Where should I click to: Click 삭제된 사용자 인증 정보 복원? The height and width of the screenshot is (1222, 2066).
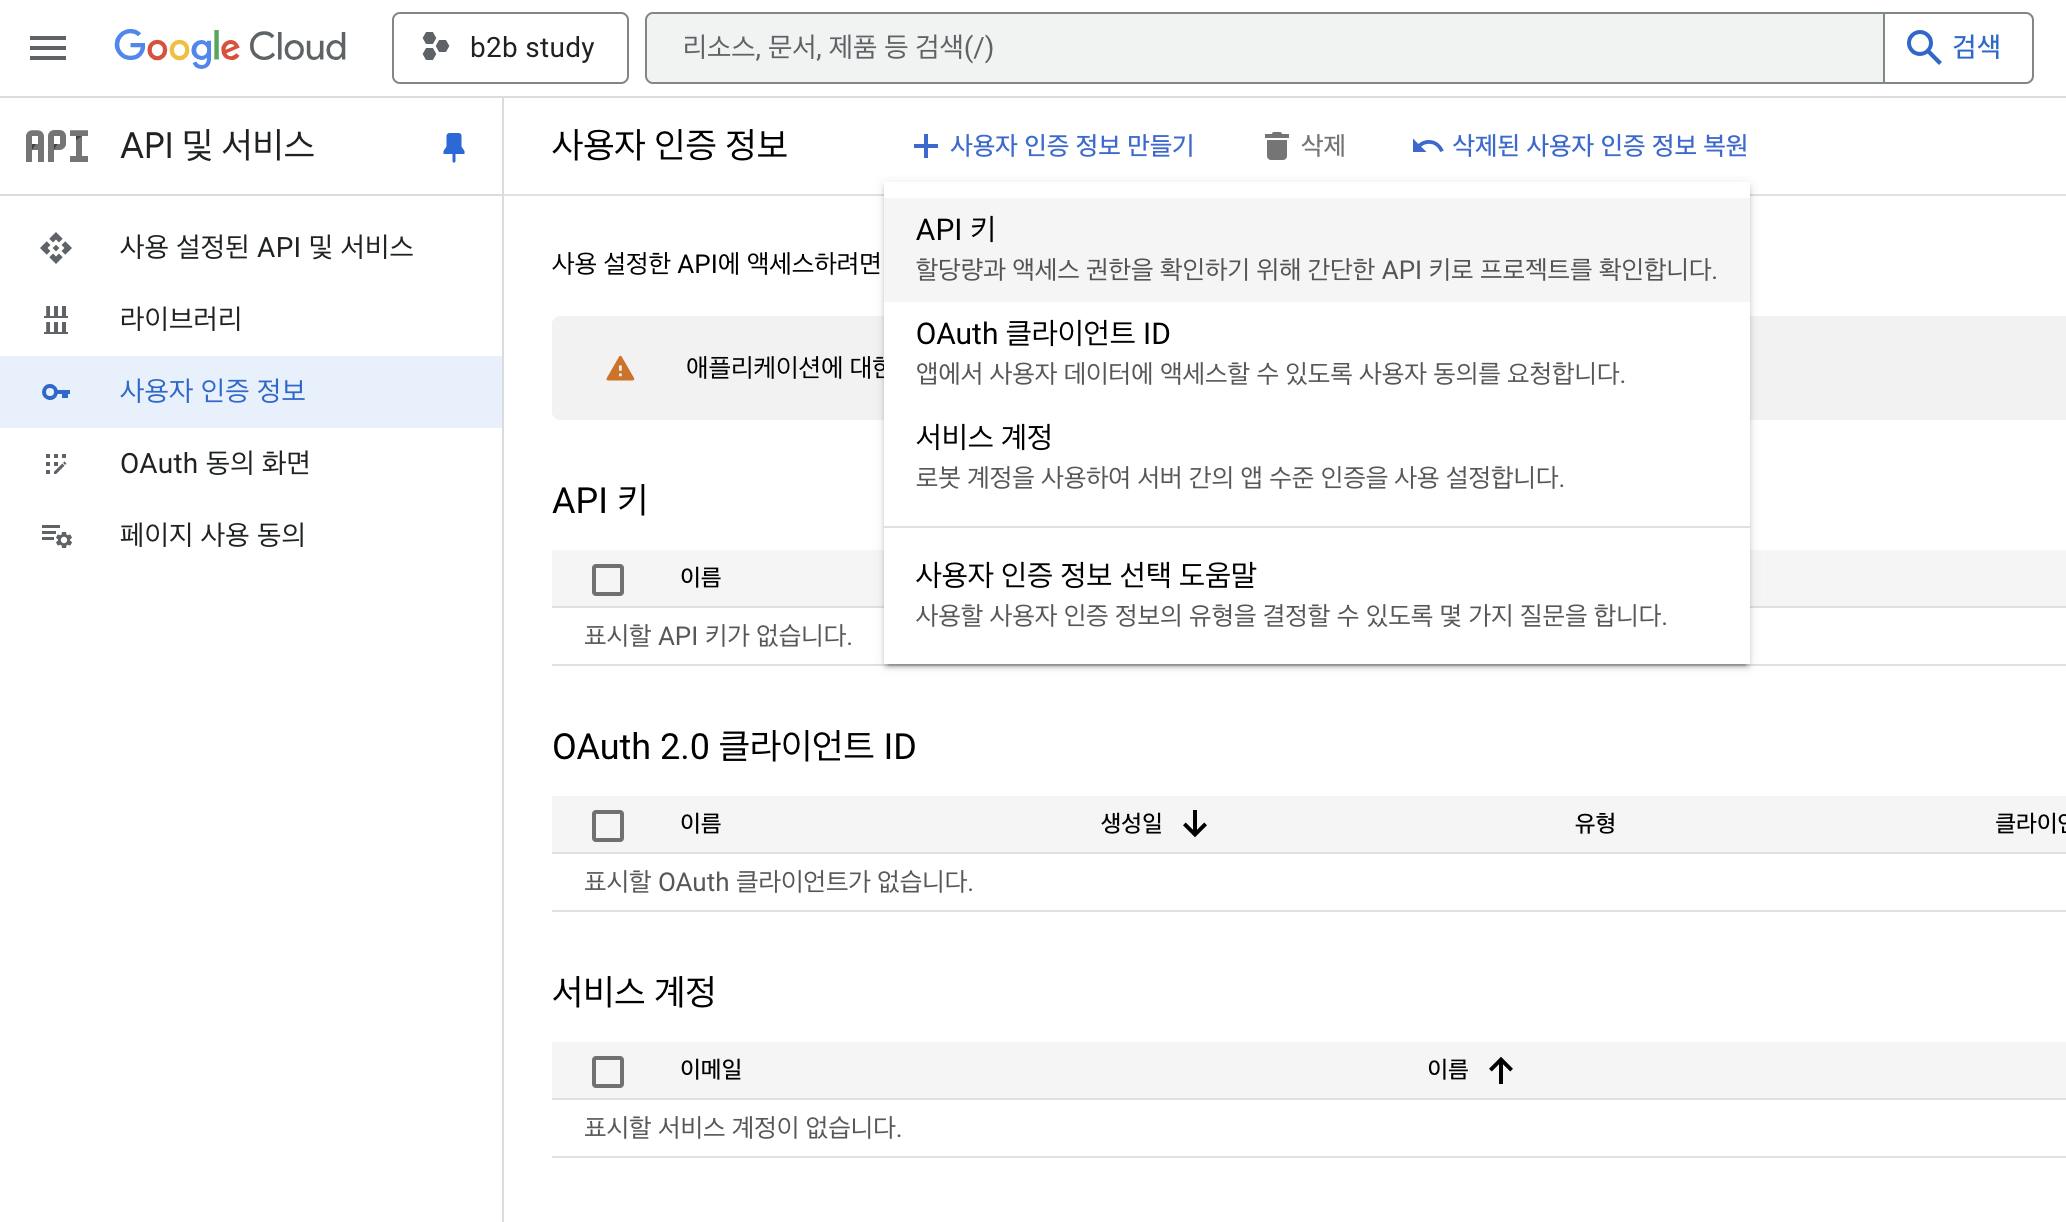pos(1580,146)
